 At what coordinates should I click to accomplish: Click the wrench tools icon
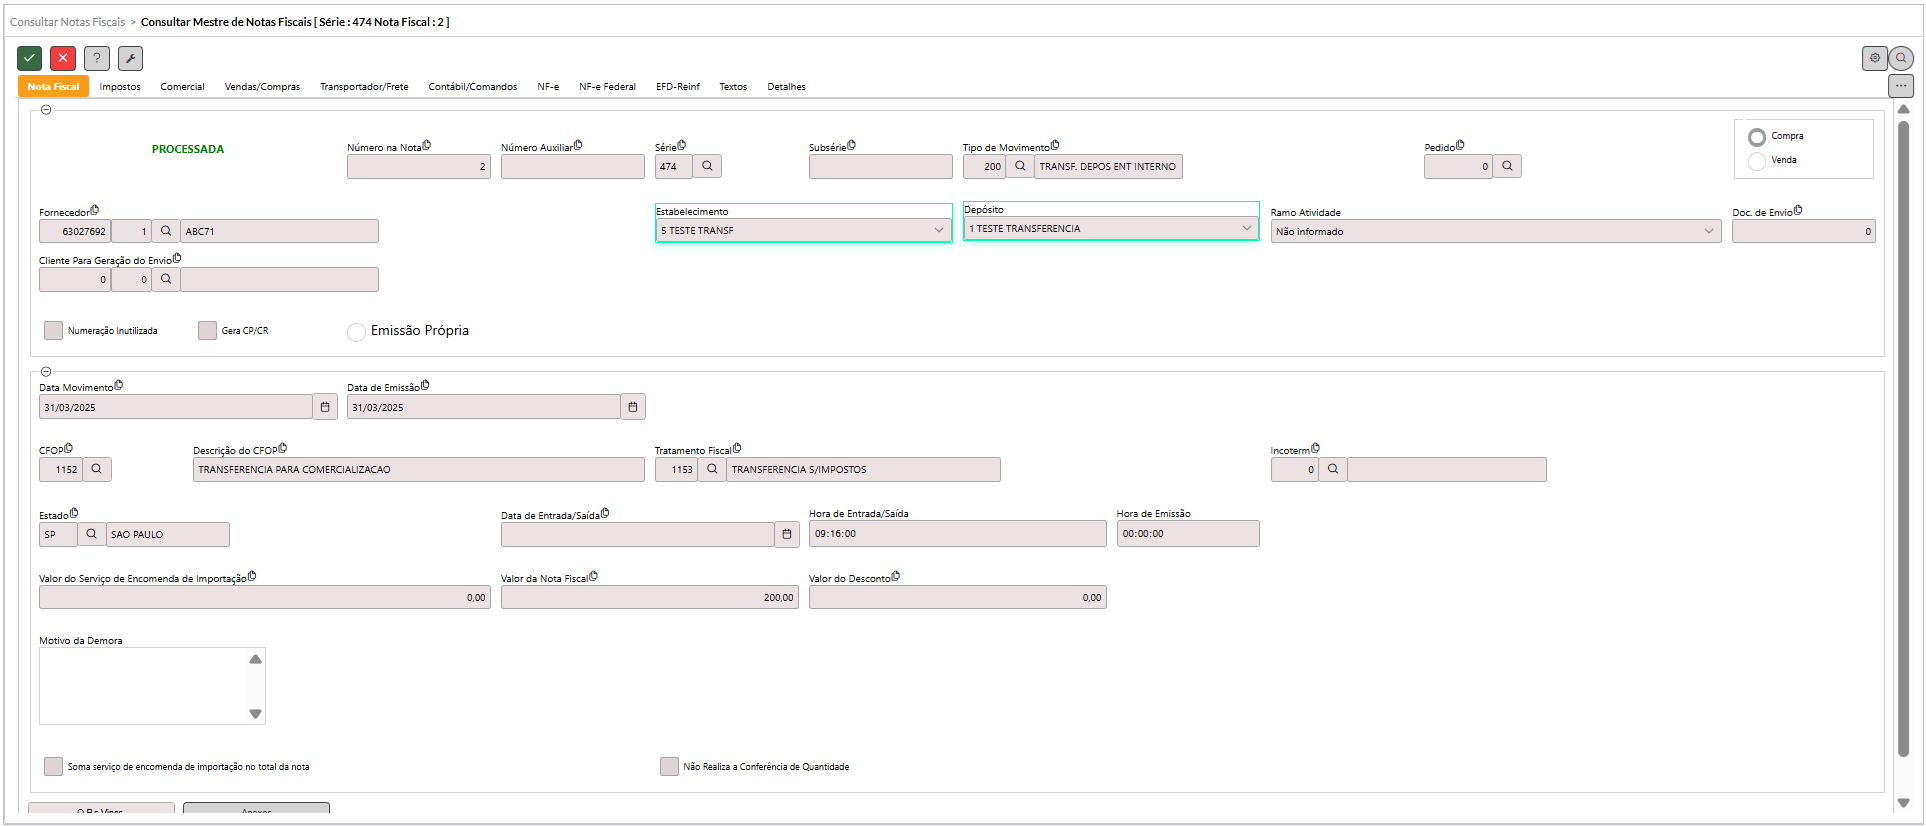coord(130,59)
